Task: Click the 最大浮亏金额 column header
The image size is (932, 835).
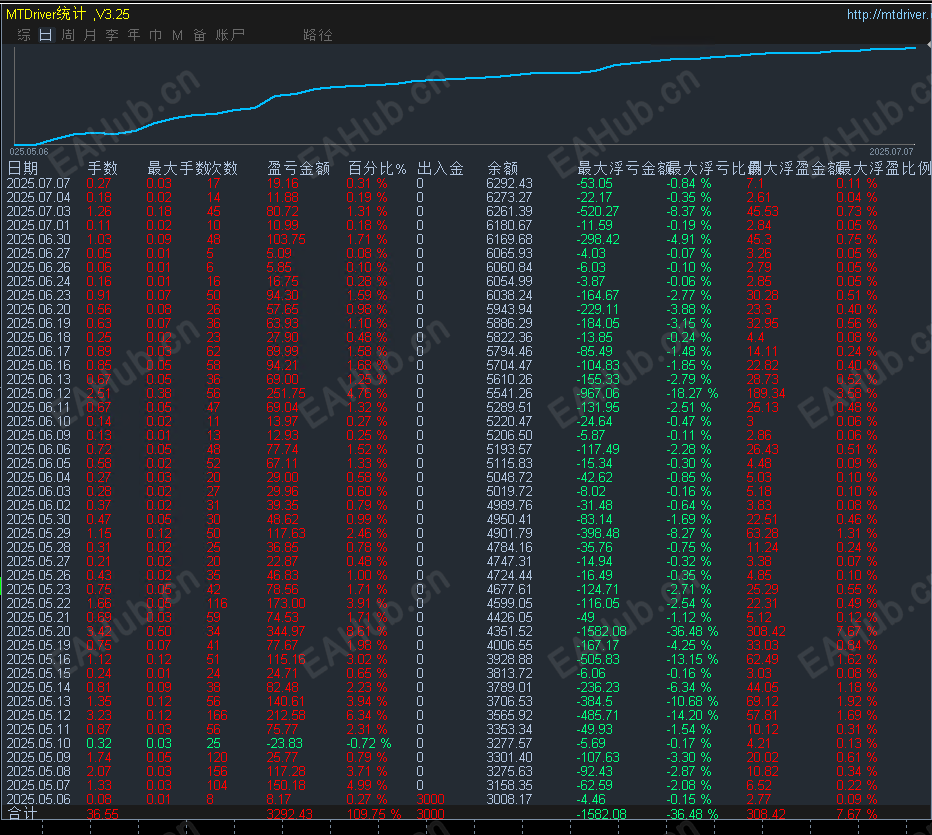Action: click(624, 168)
